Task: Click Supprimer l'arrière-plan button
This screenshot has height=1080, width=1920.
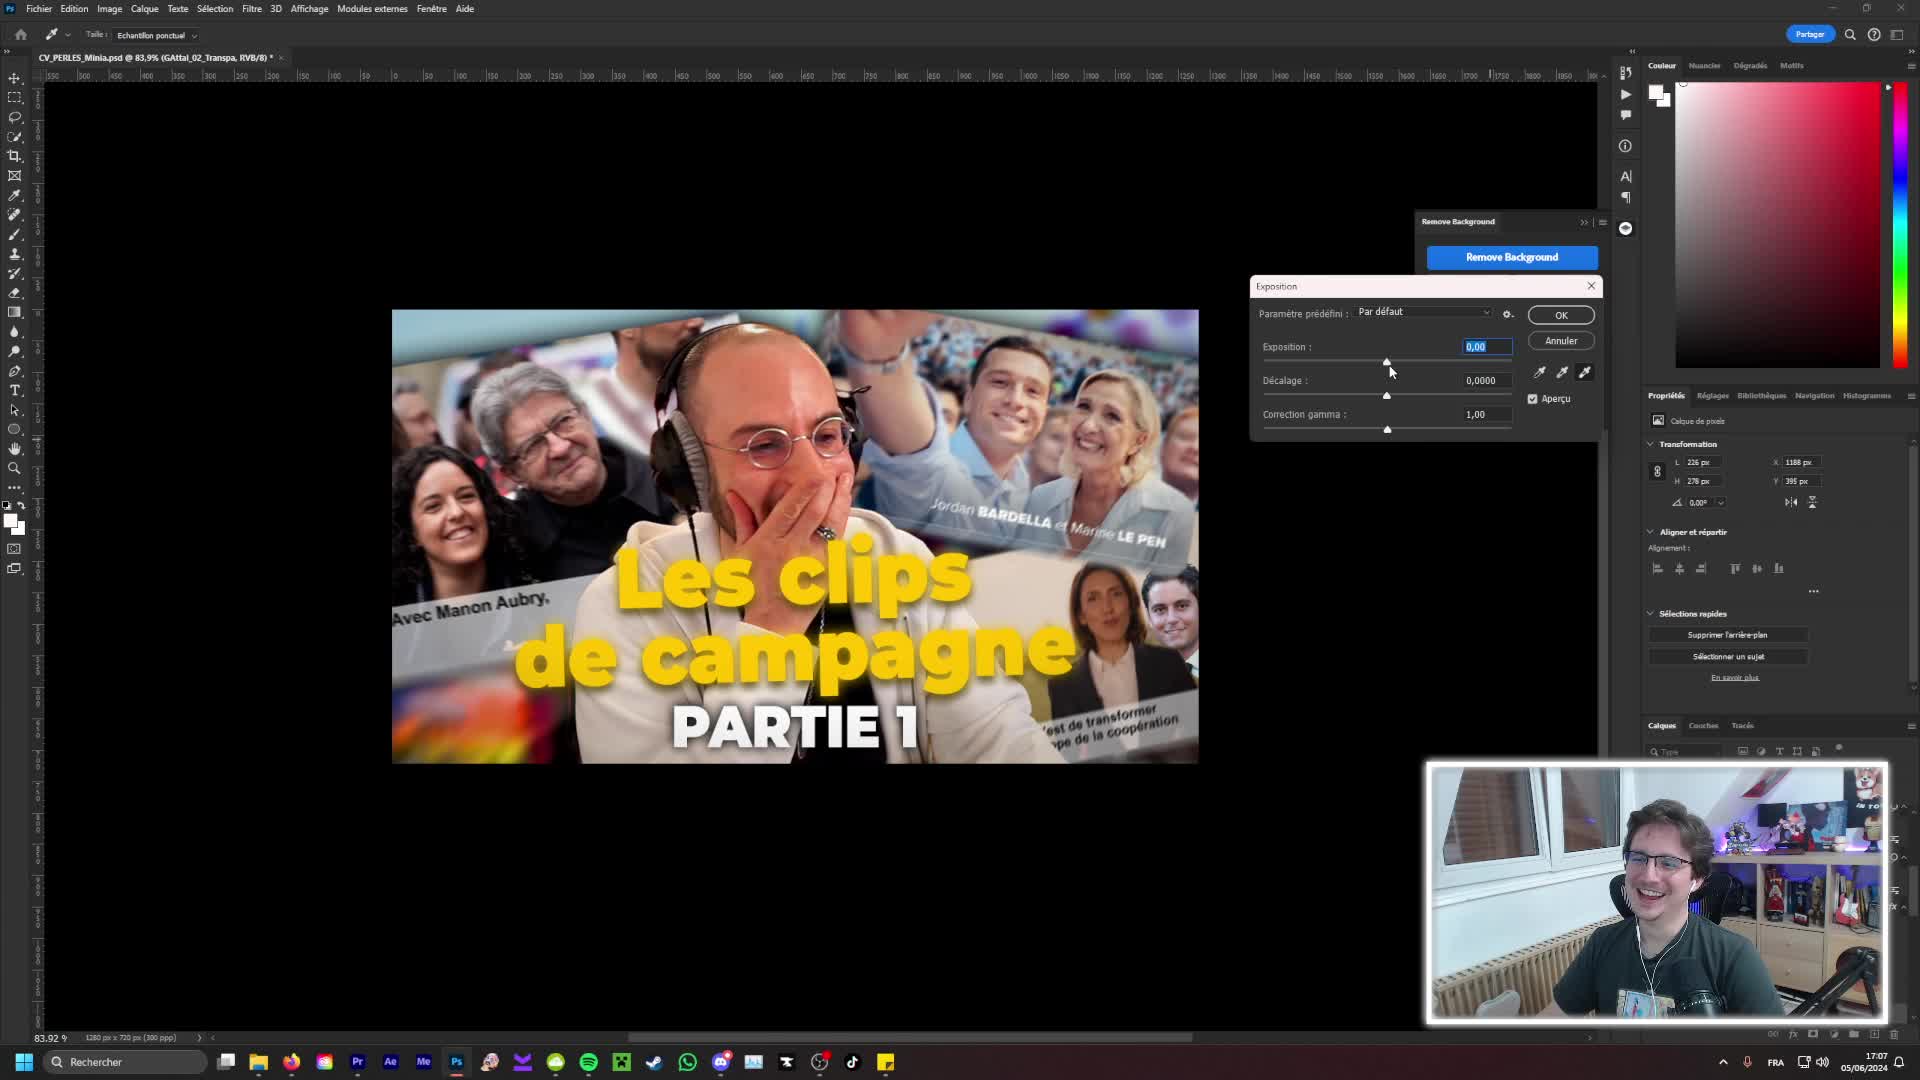Action: pyautogui.click(x=1727, y=635)
